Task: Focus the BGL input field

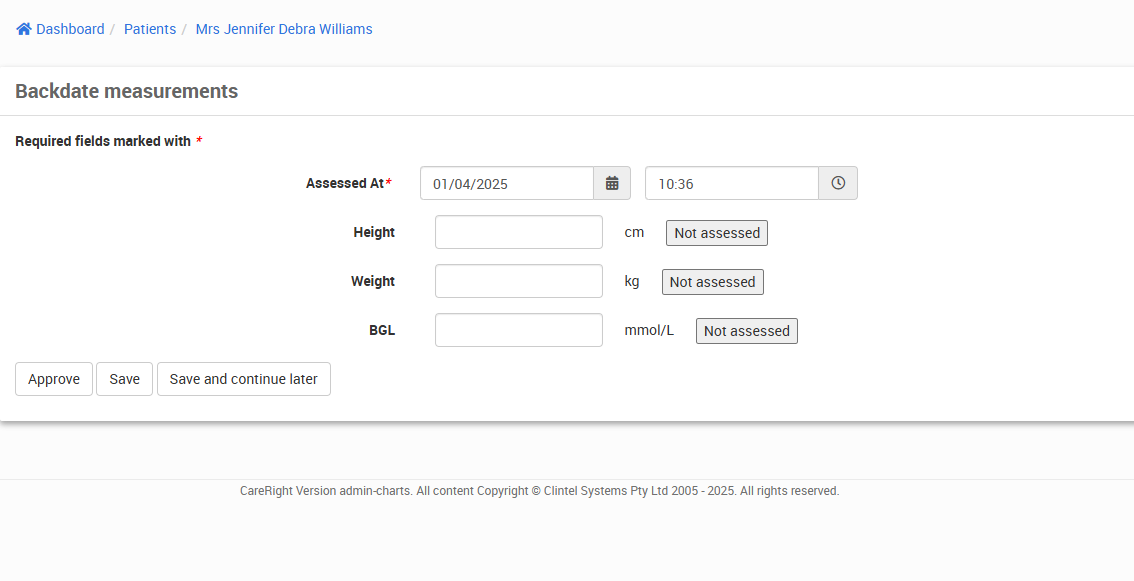Action: (x=519, y=330)
